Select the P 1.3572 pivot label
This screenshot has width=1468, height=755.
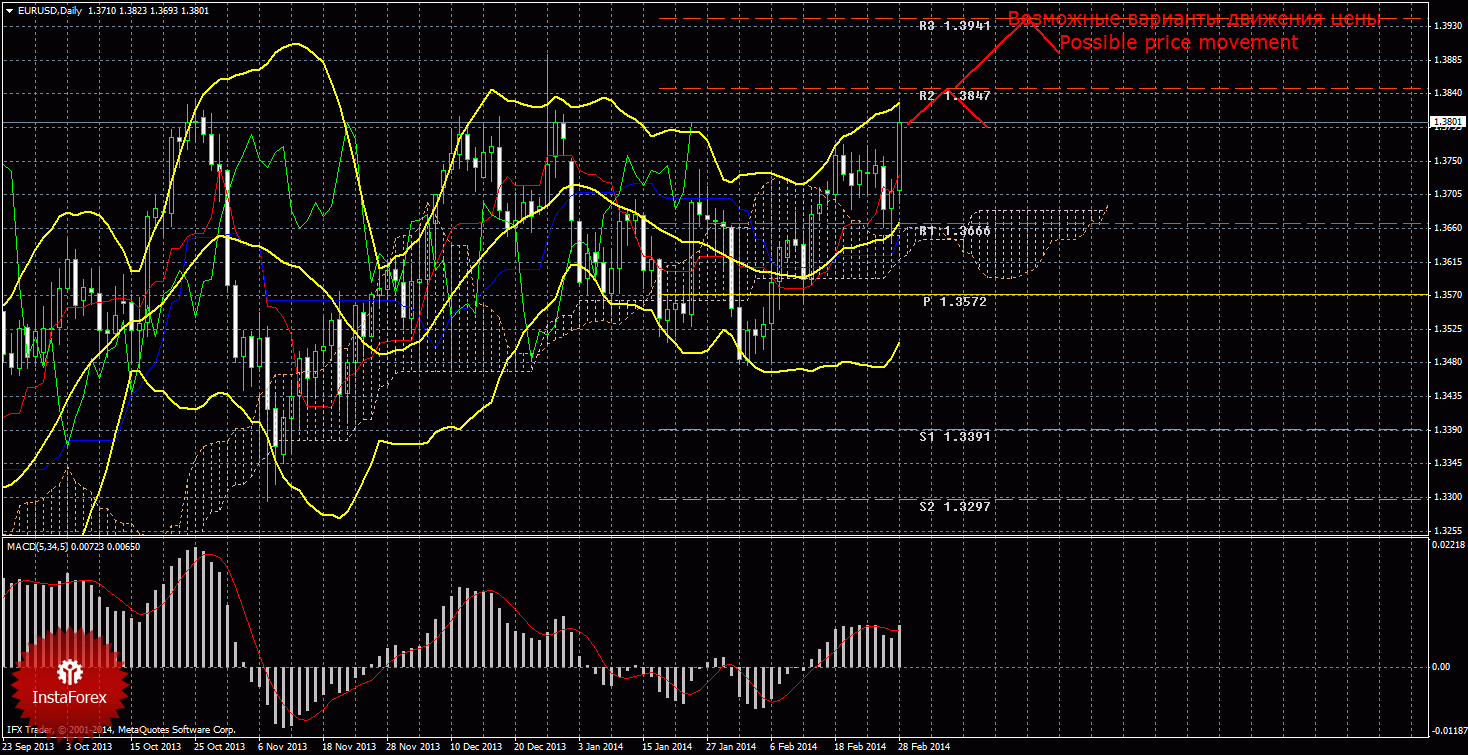point(955,301)
